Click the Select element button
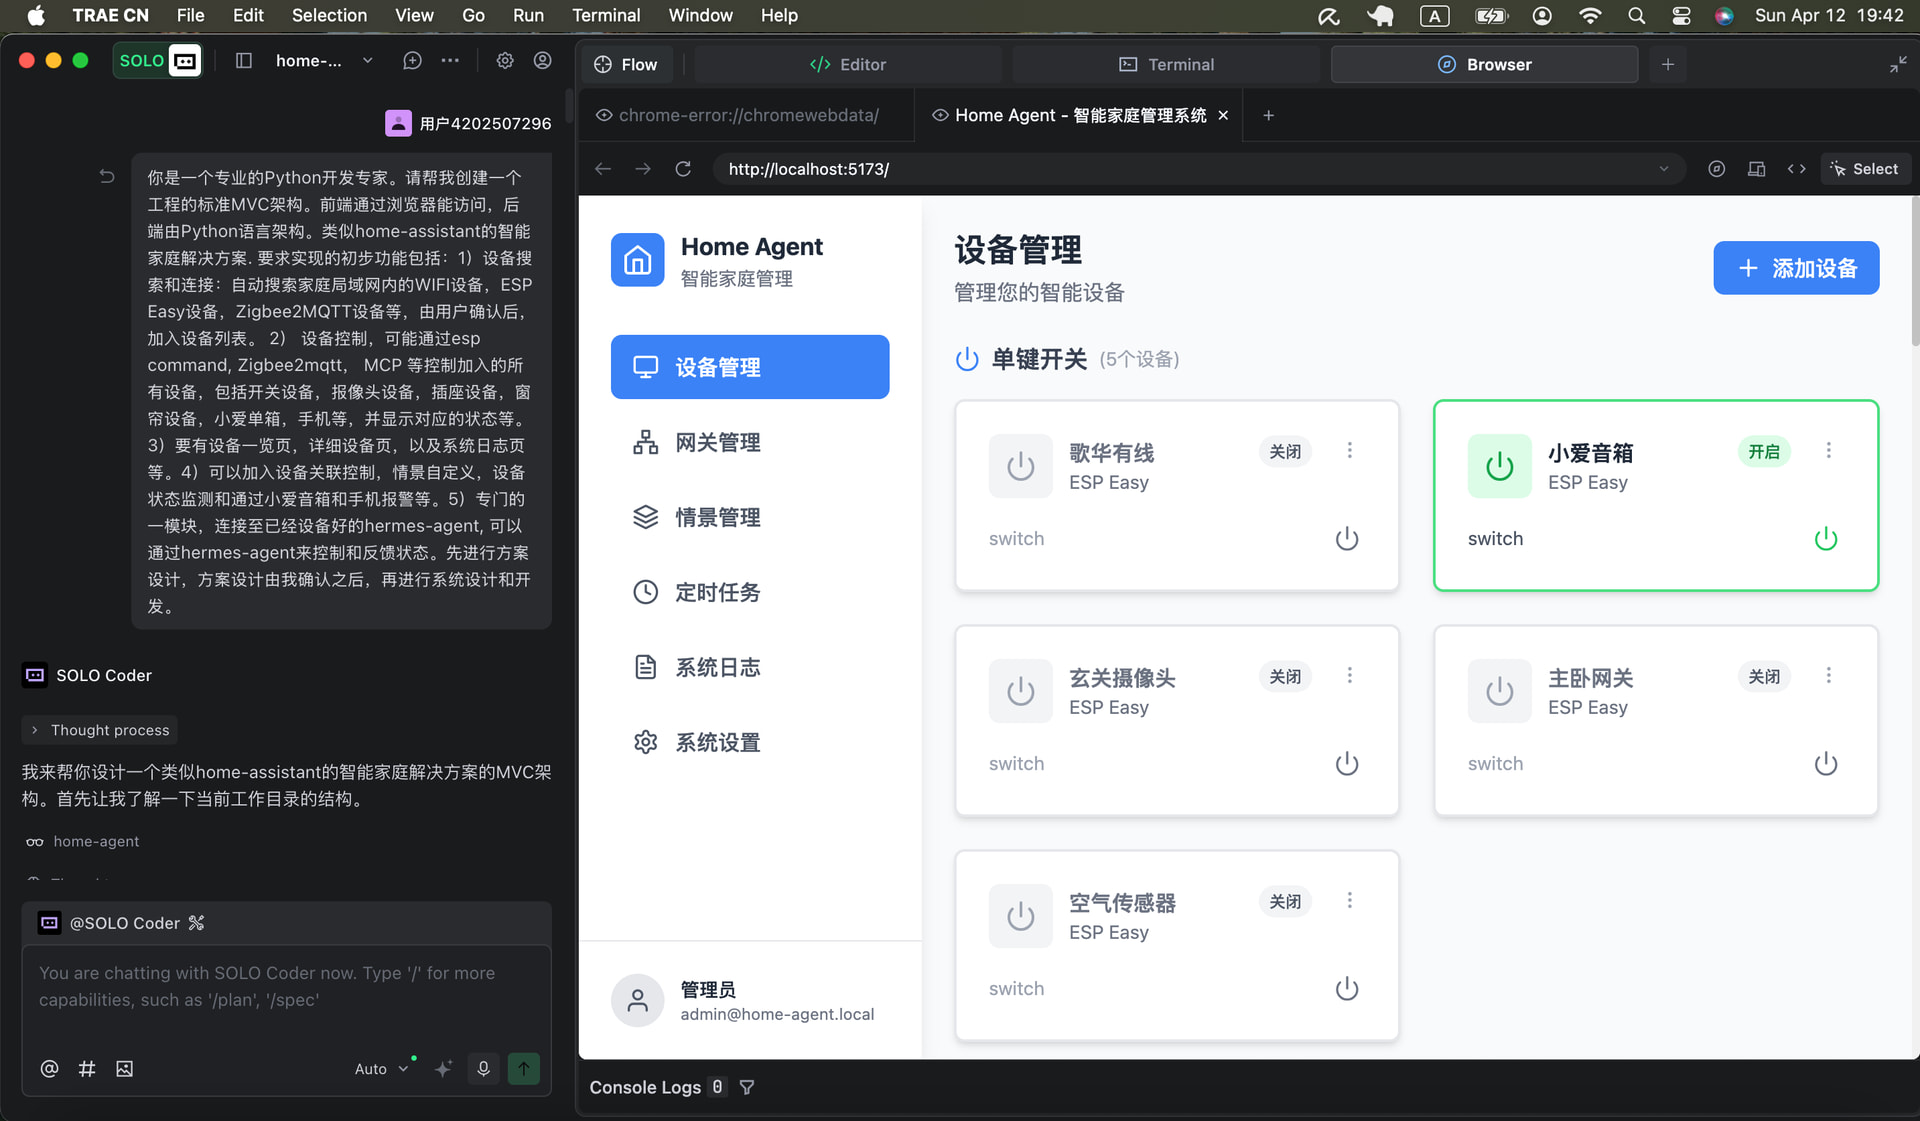 (x=1865, y=169)
